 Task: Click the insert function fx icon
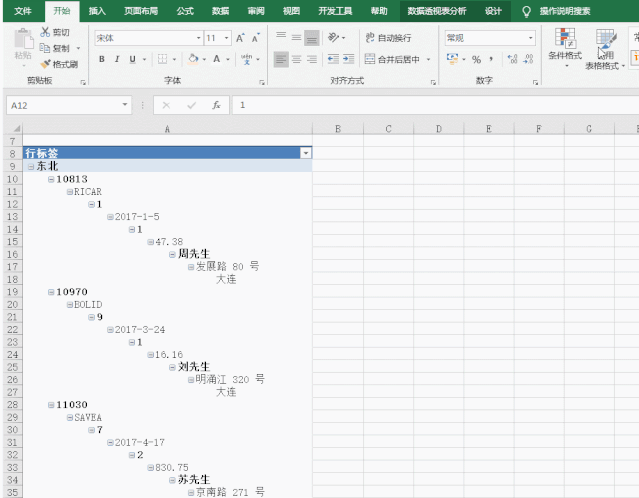pyautogui.click(x=216, y=105)
